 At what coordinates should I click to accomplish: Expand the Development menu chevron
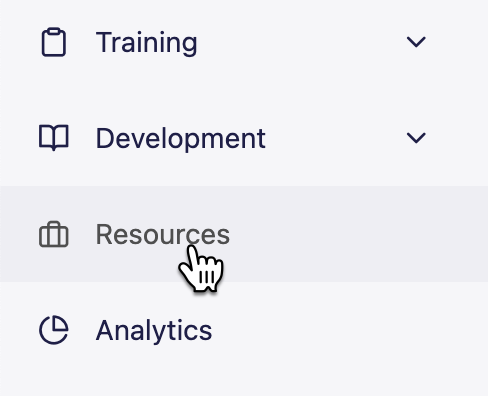point(416,138)
